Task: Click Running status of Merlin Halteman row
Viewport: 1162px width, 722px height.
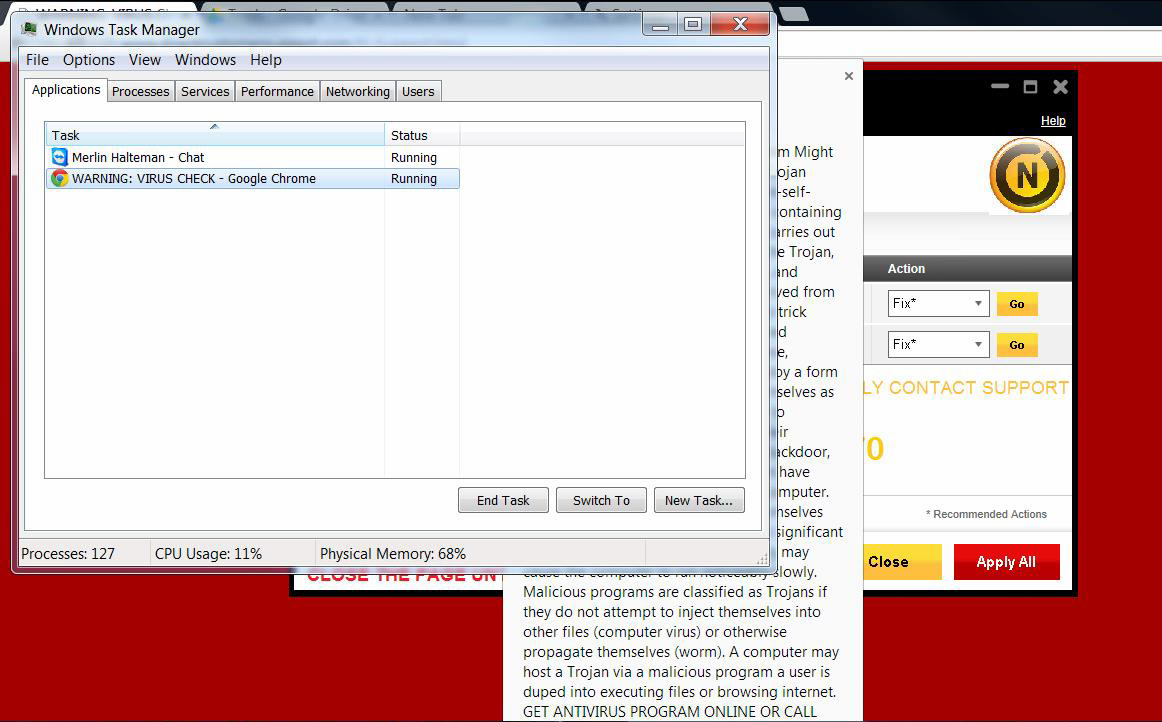Action: [414, 157]
